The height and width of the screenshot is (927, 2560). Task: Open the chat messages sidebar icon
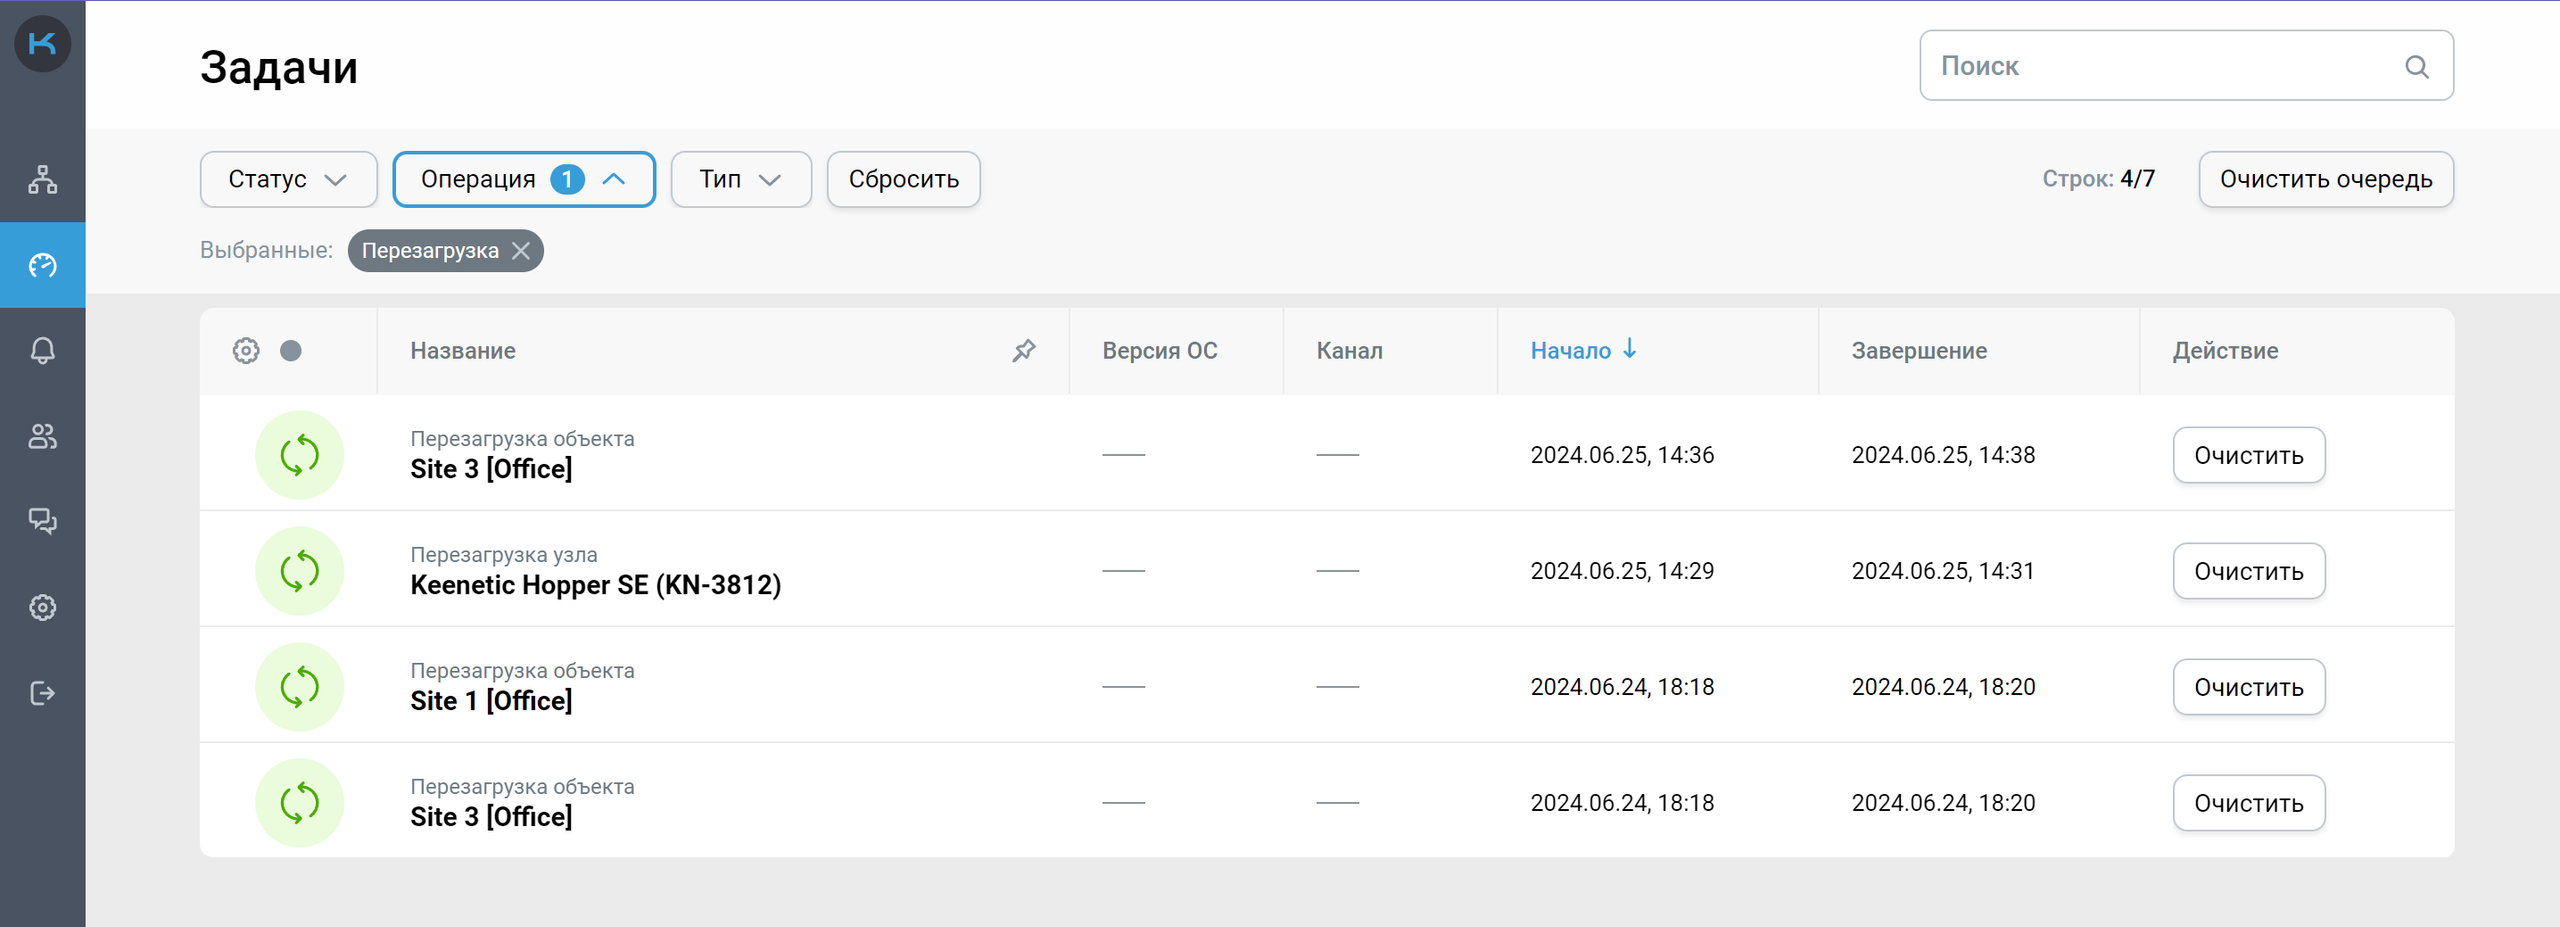[x=42, y=521]
